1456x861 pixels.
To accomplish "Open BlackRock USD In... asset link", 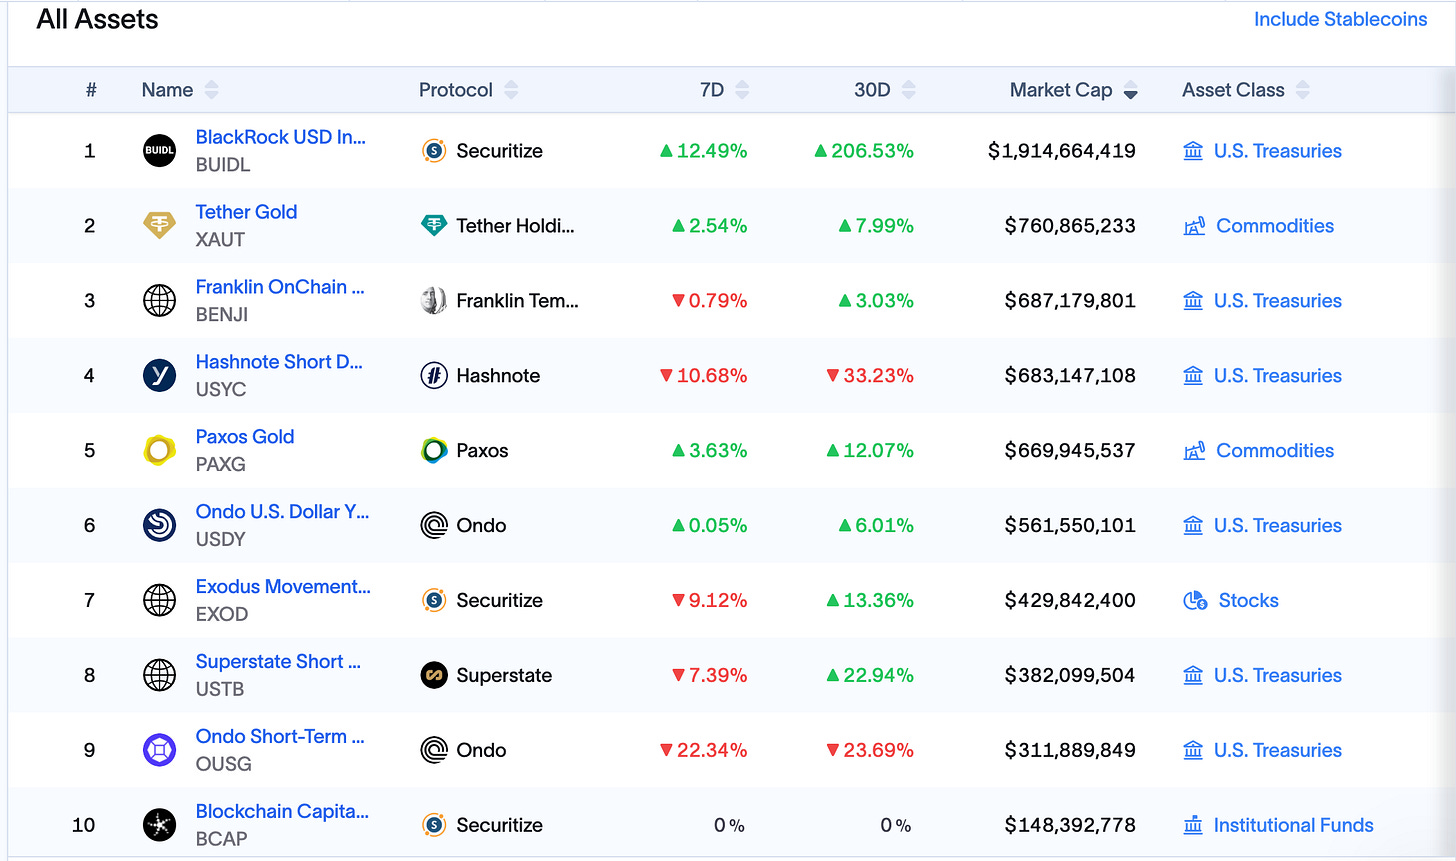I will 281,137.
